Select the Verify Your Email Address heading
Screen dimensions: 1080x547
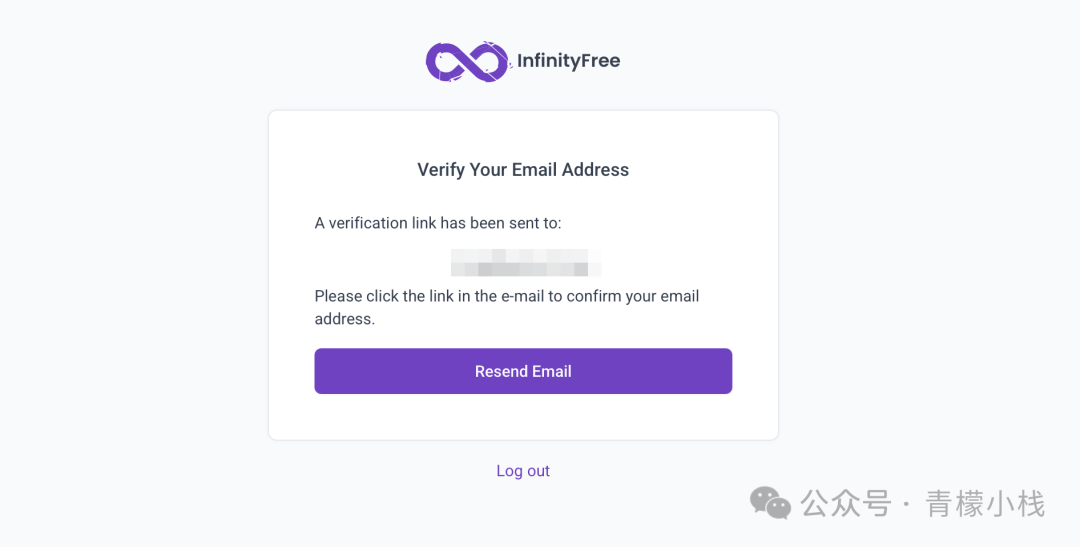click(x=523, y=170)
